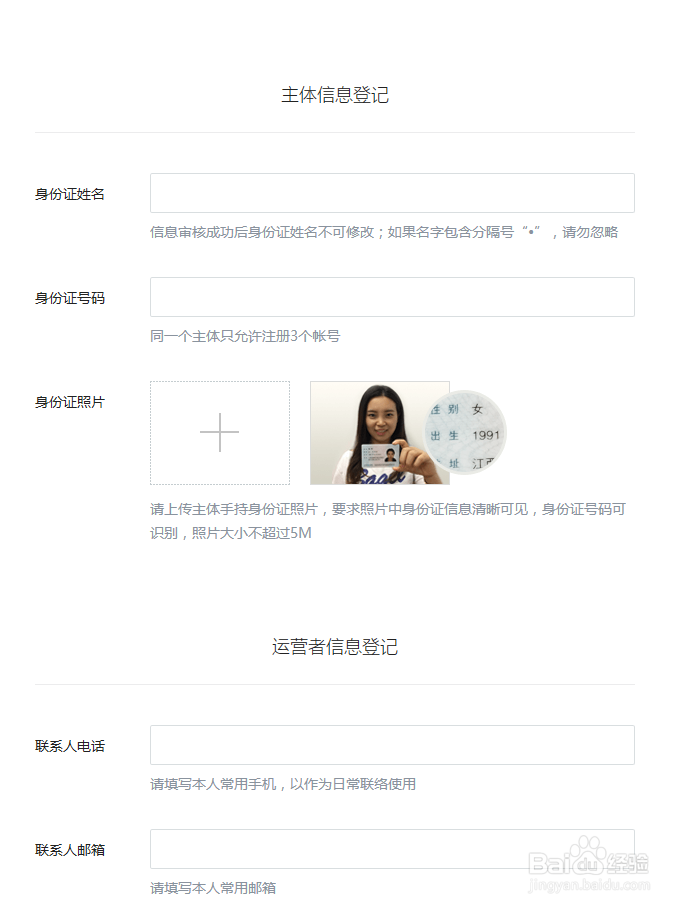Focus the 身份证姓名 input field
This screenshot has height=909, width=689.
click(392, 193)
